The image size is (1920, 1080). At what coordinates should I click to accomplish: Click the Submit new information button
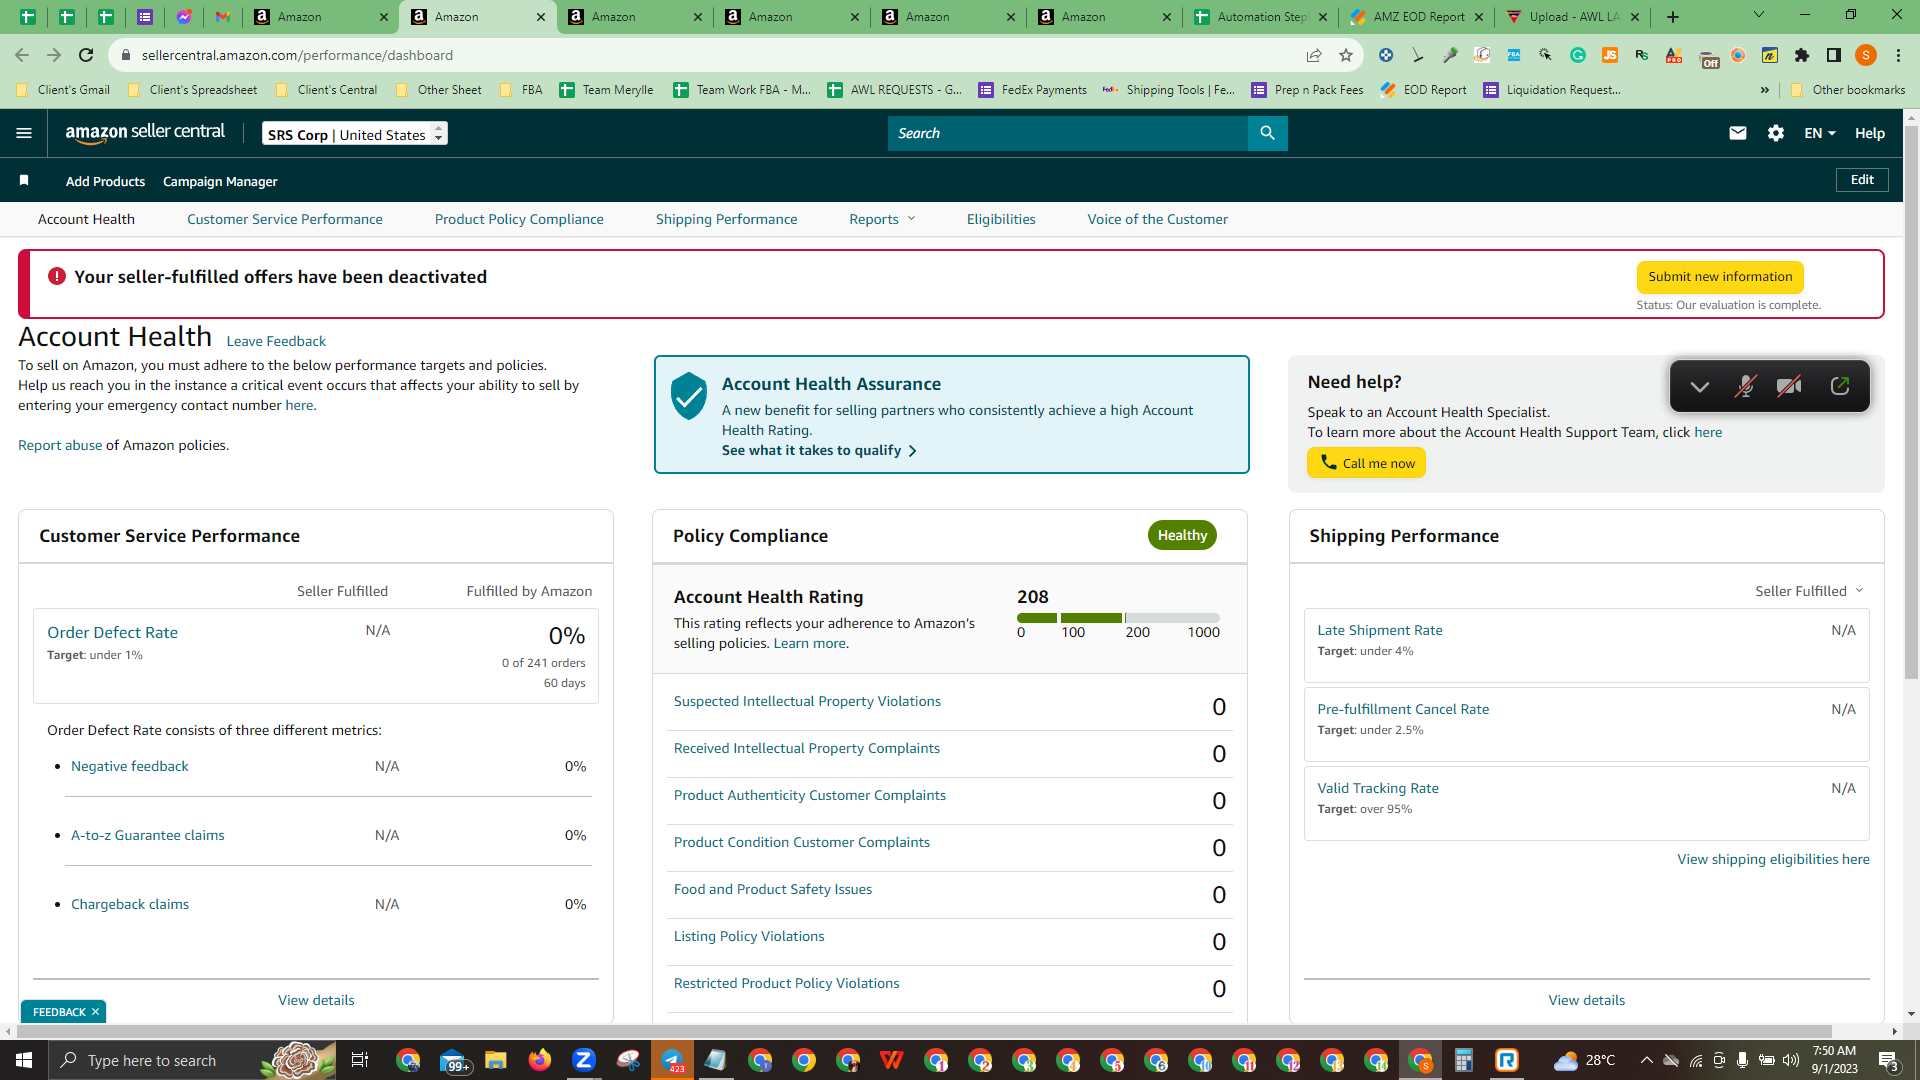click(1720, 277)
